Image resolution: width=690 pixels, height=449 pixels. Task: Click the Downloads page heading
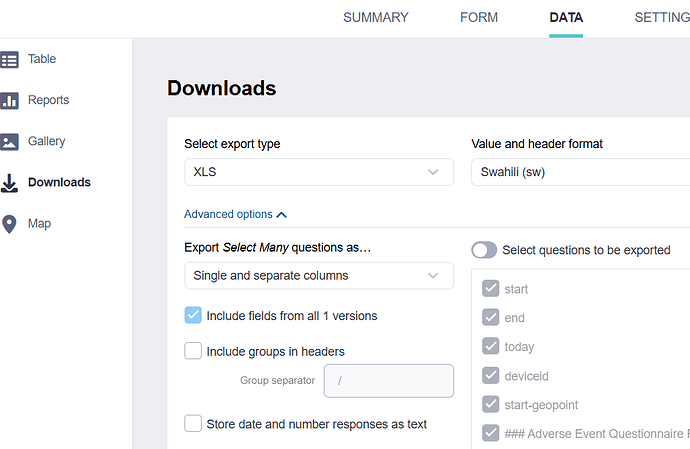tap(222, 88)
